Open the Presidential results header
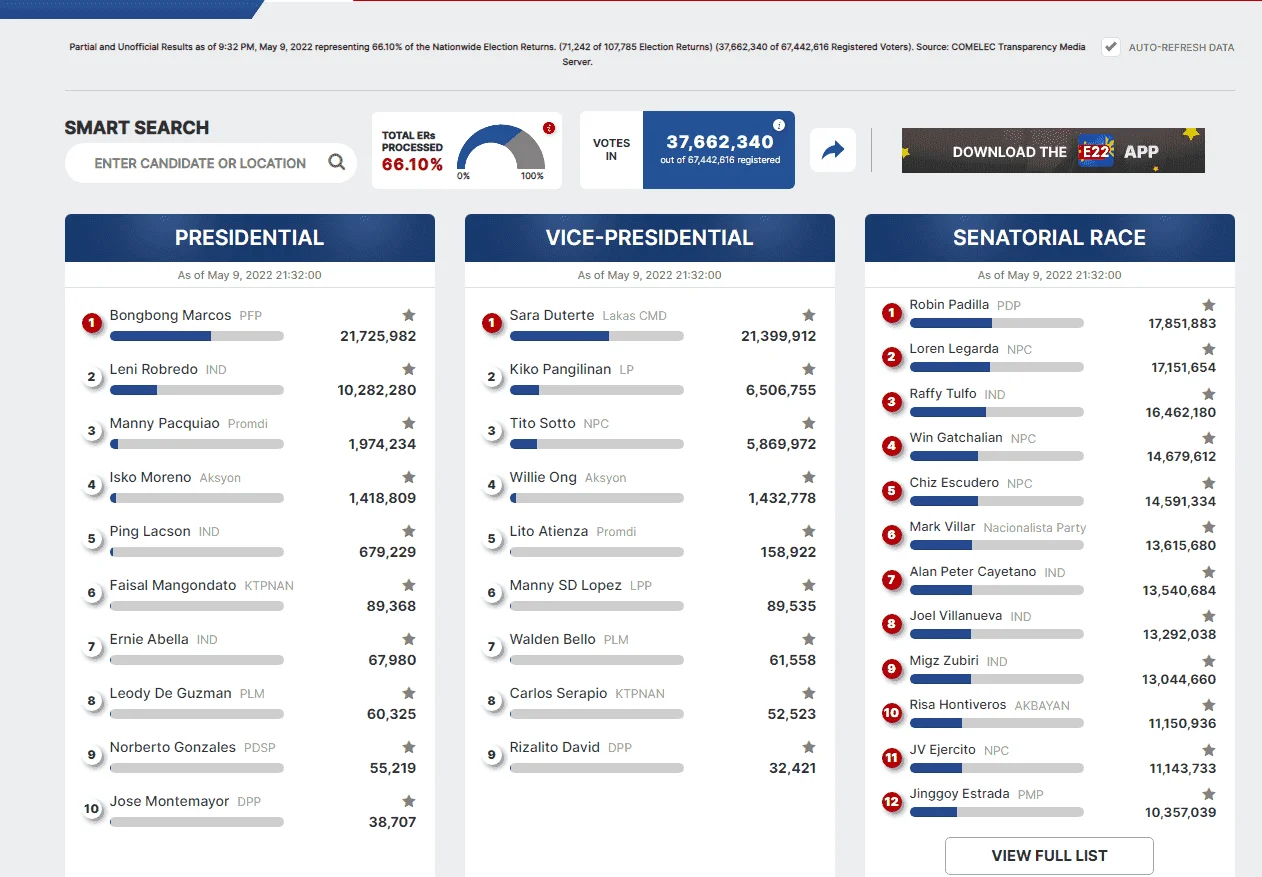Viewport: 1262px width, 877px height. tap(250, 238)
